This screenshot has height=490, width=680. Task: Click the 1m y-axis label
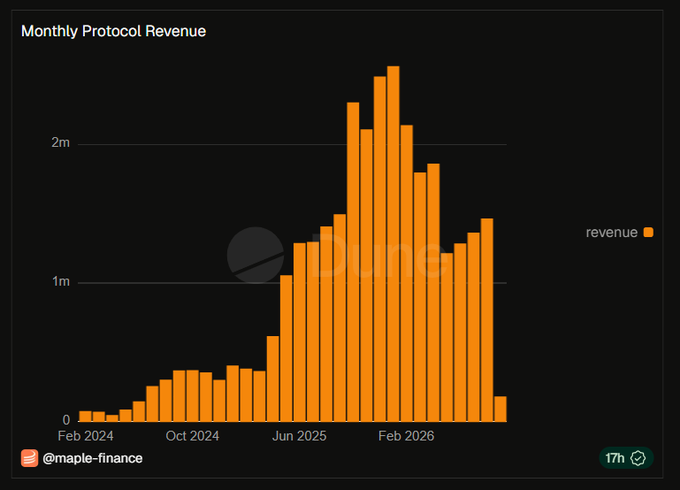click(61, 281)
